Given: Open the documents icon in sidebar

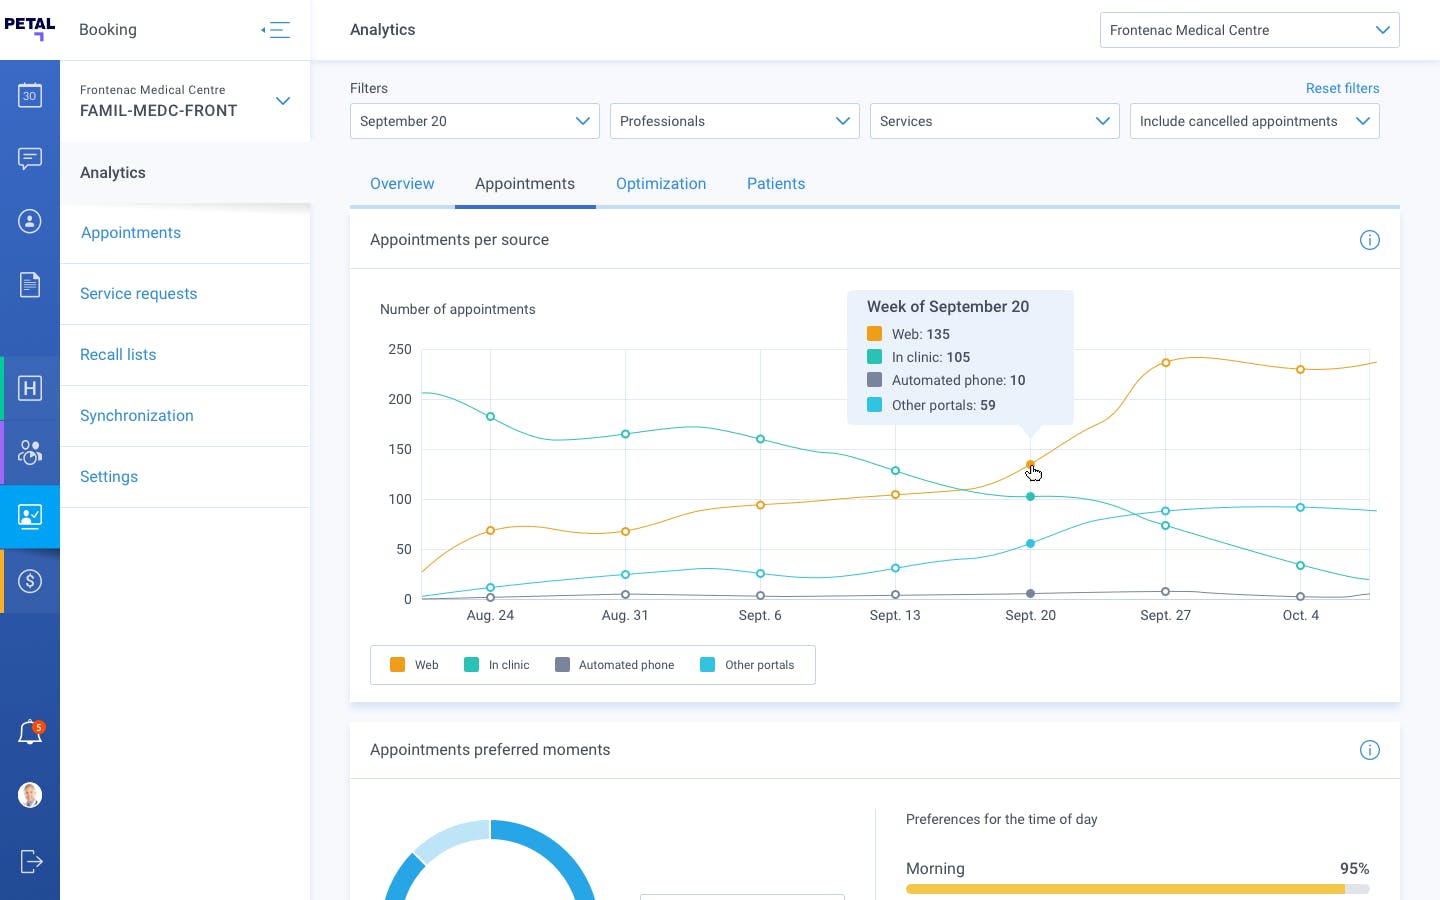Looking at the screenshot, I should tap(30, 285).
